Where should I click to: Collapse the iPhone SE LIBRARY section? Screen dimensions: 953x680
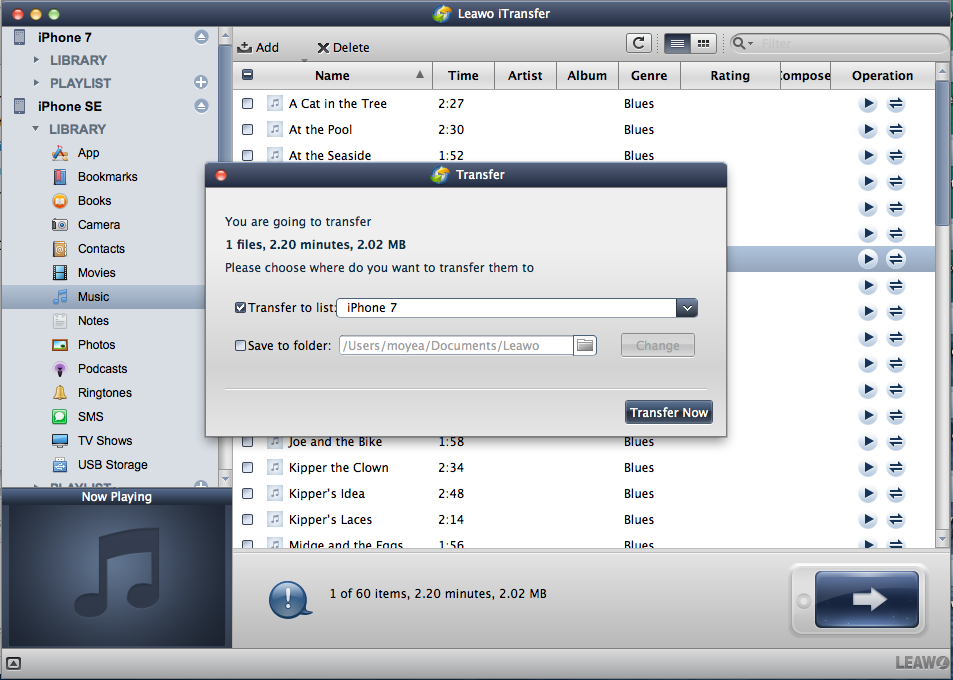(37, 129)
